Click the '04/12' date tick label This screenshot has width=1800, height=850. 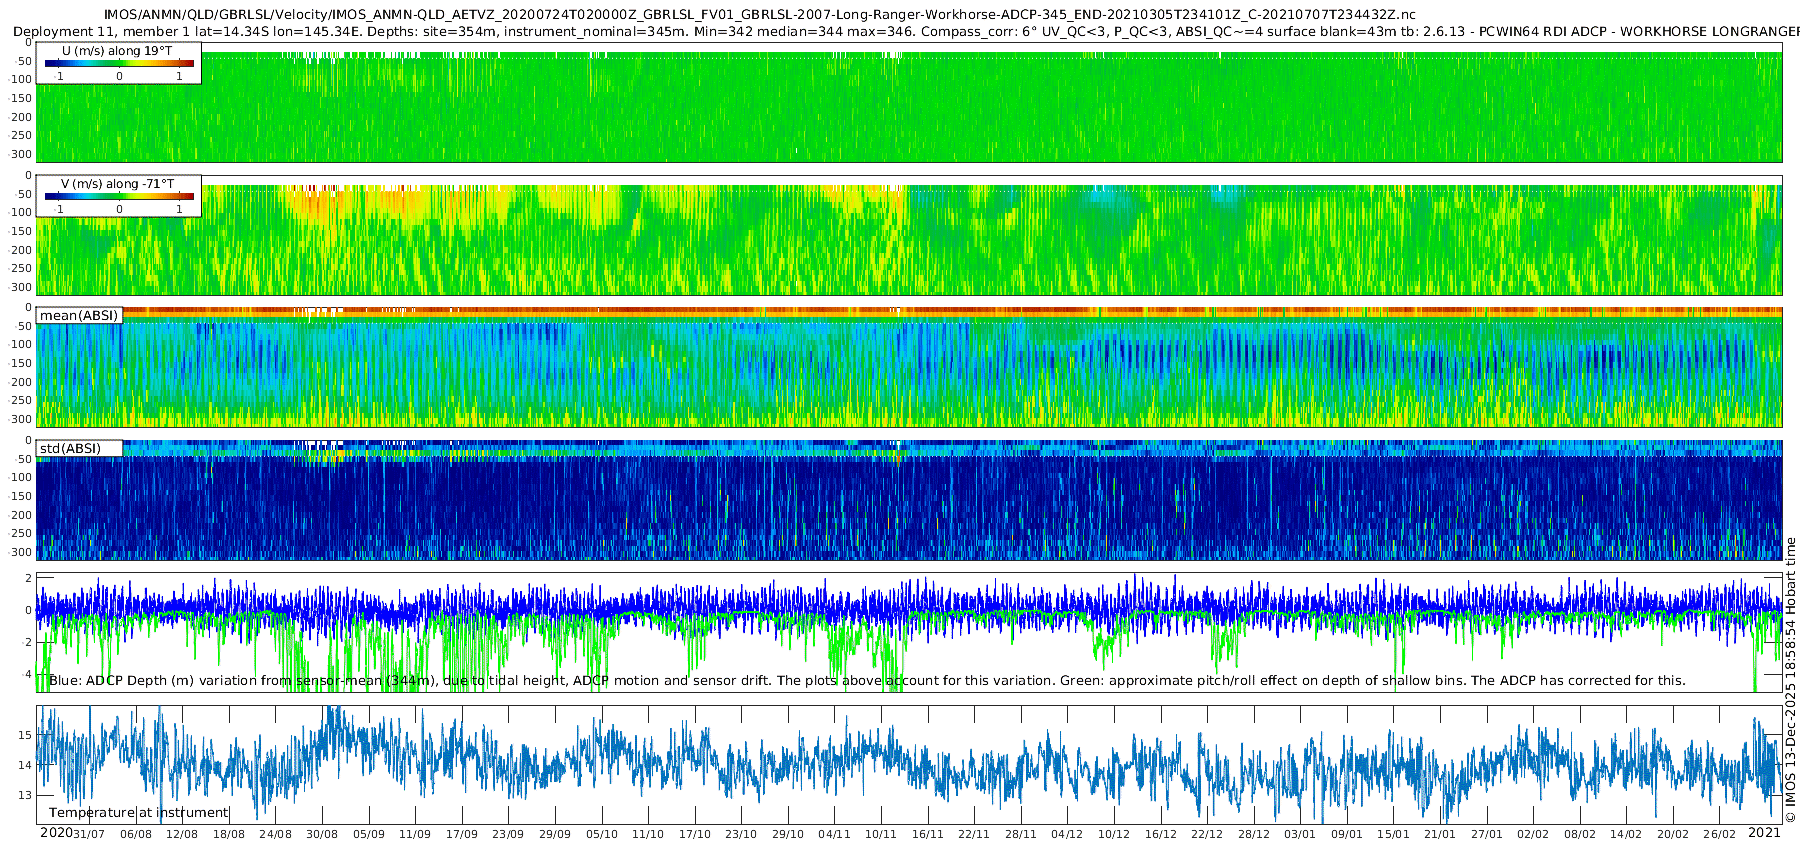[1067, 834]
